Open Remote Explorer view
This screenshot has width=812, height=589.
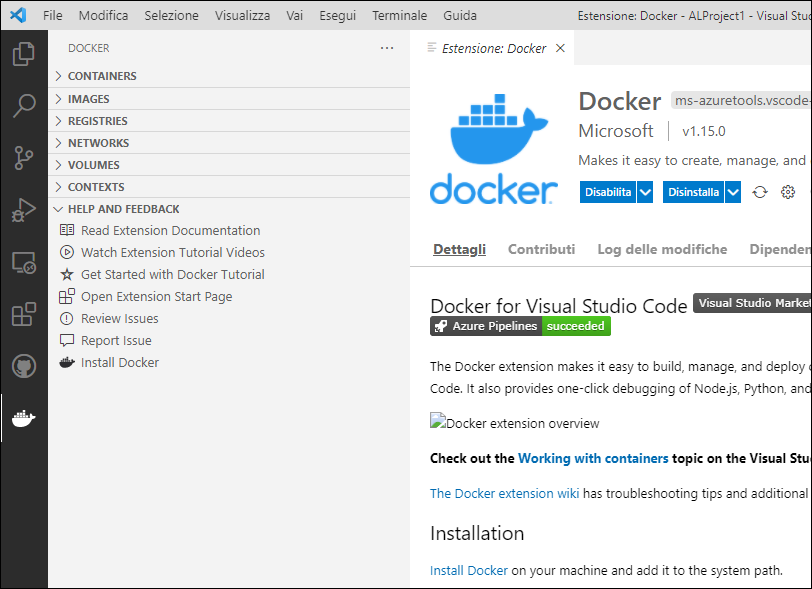24,263
